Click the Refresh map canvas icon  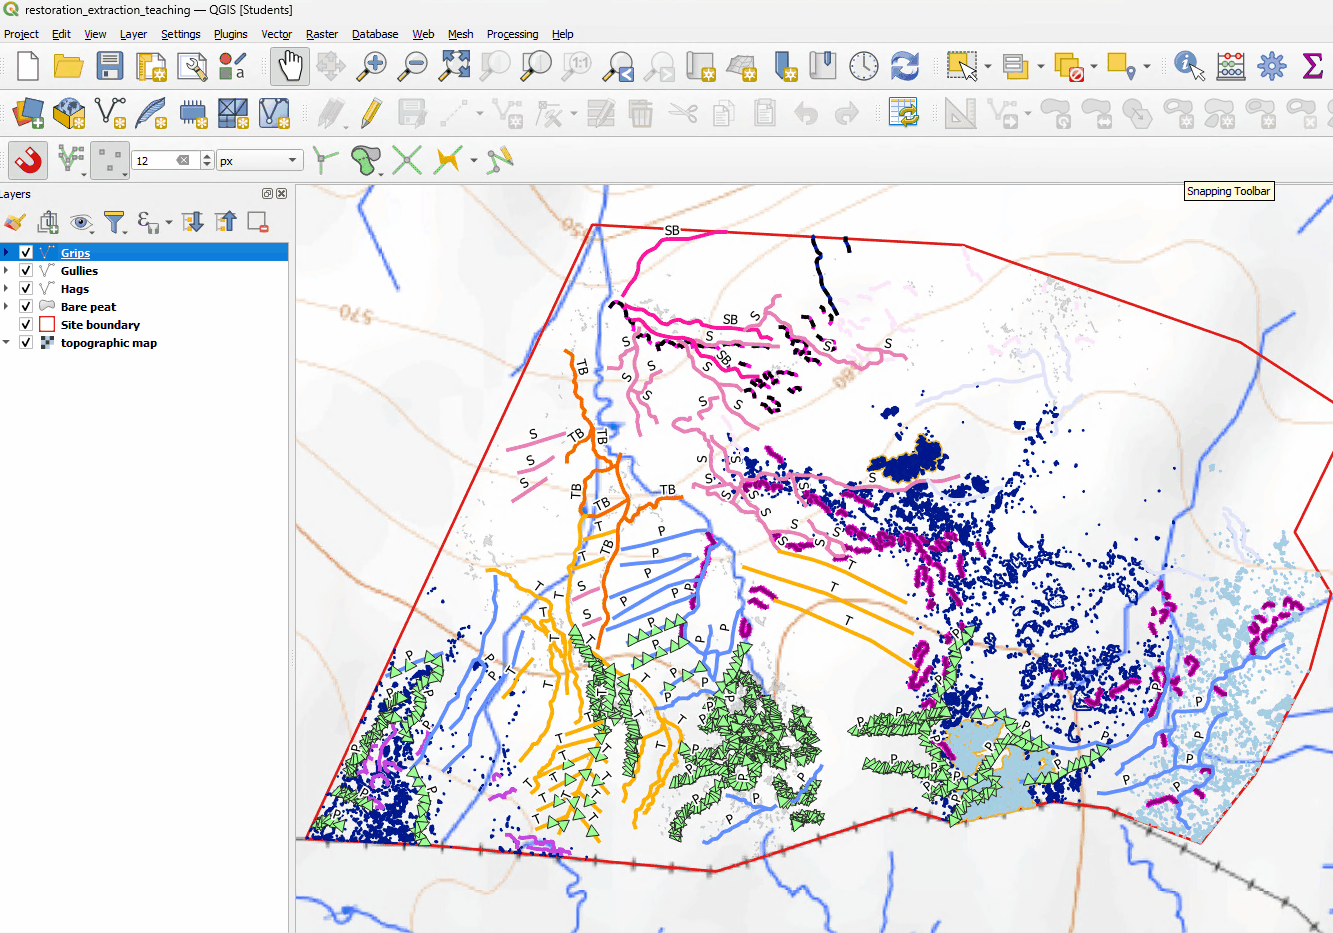(904, 66)
